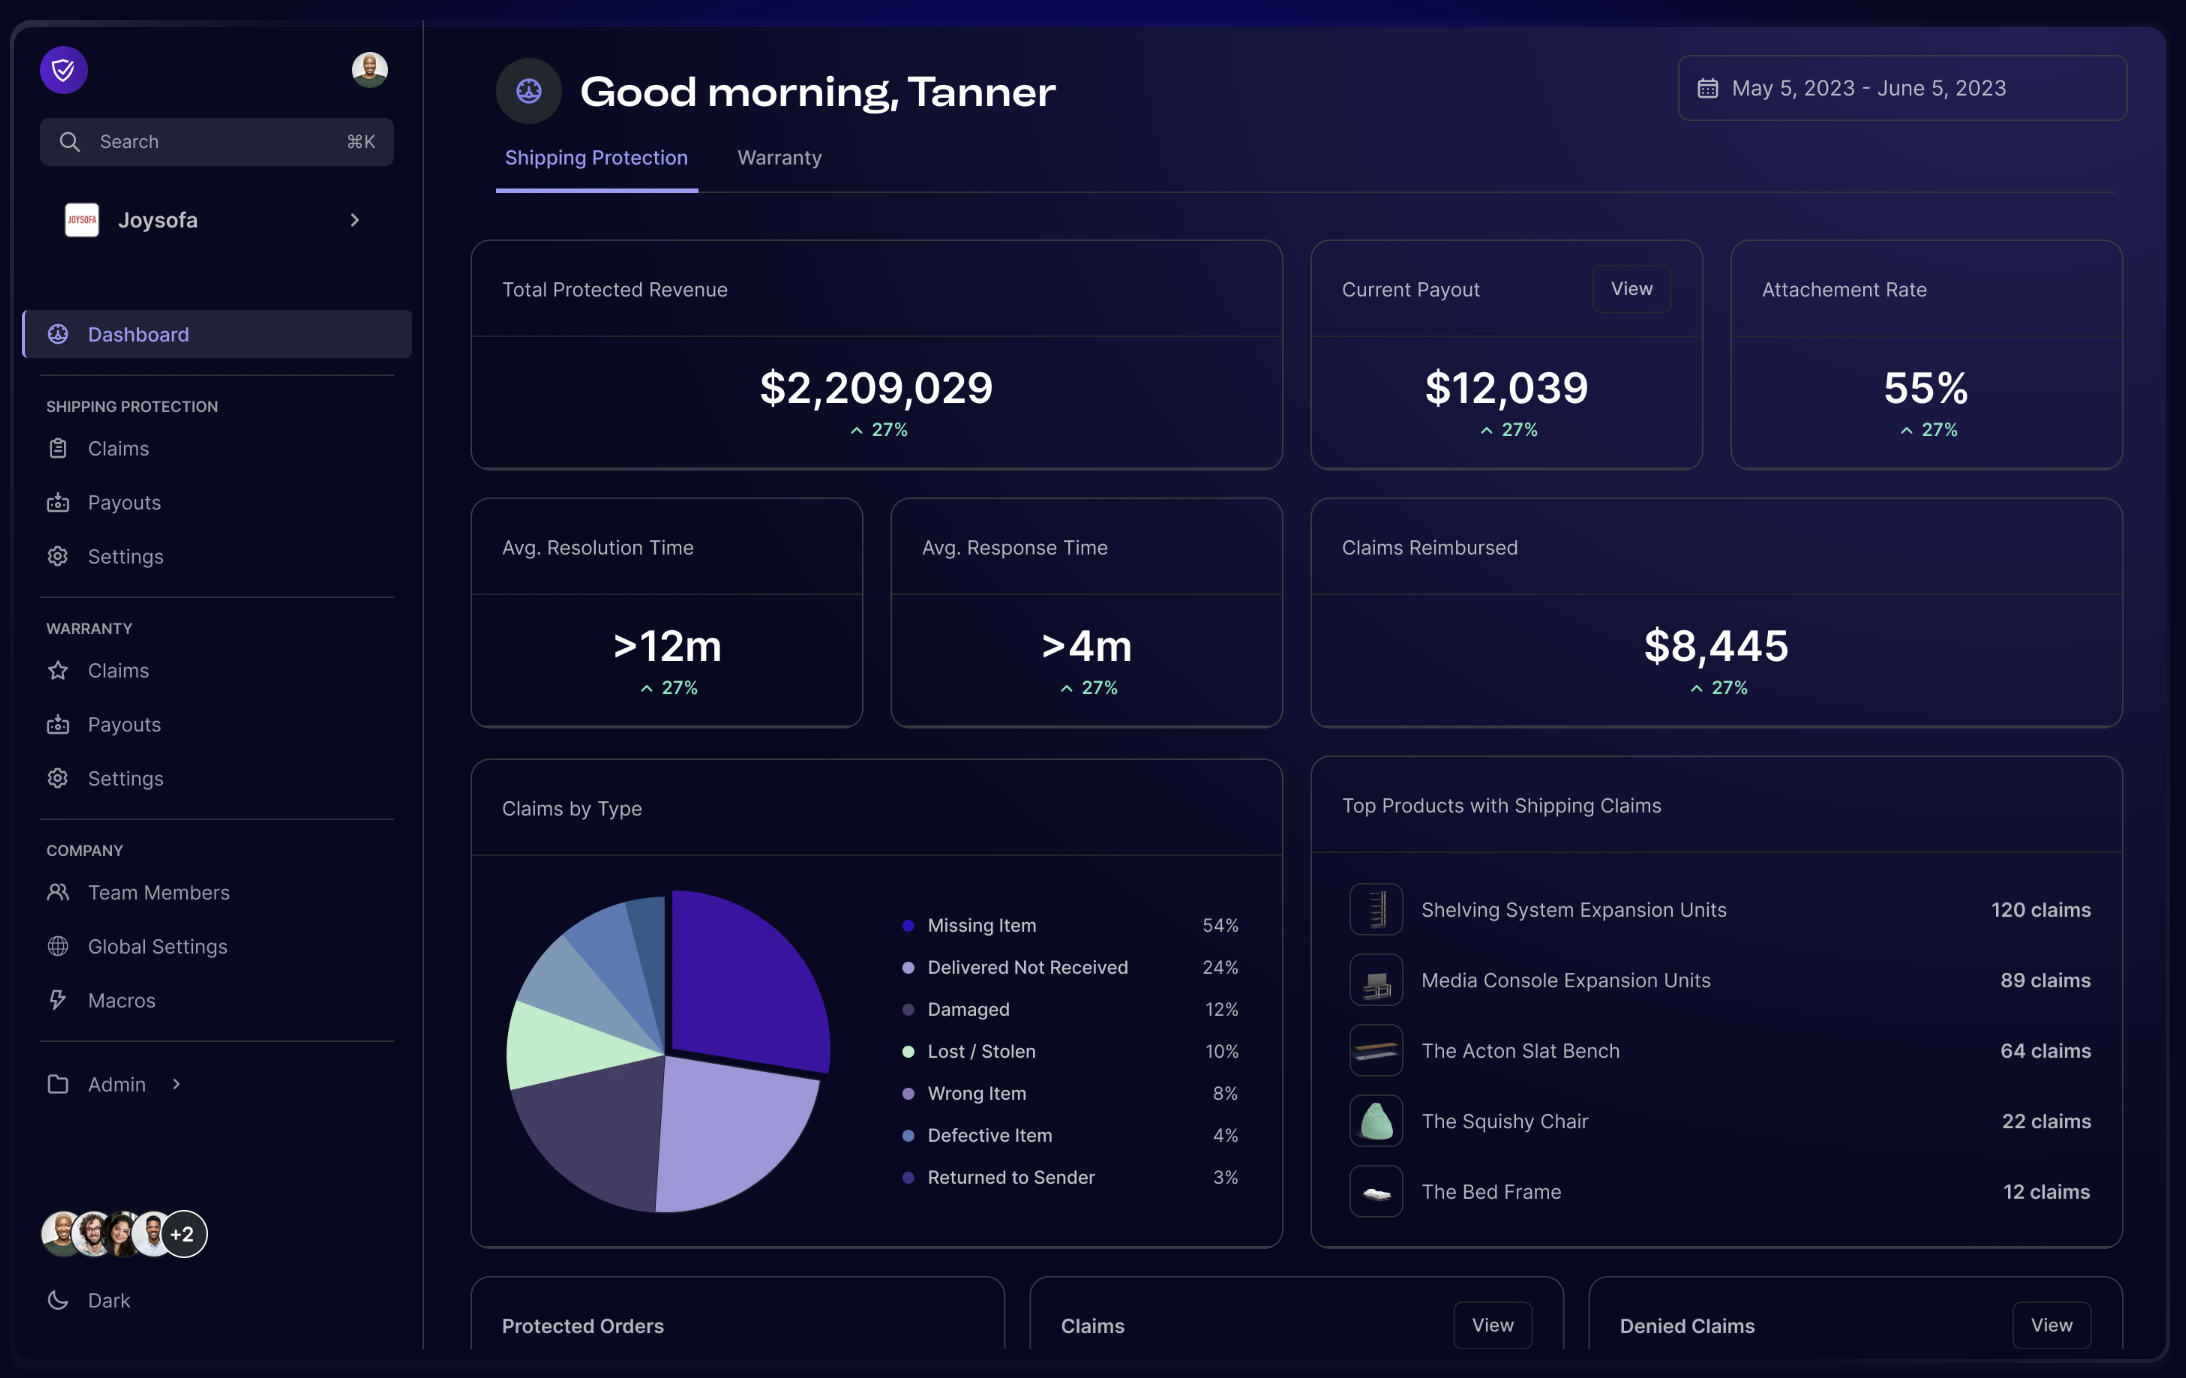This screenshot has width=2186, height=1378.
Task: Open Settings gear under Warranty section
Action: [x=59, y=778]
